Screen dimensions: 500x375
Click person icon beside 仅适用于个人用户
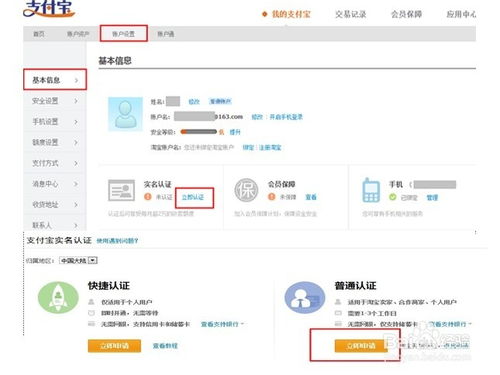[x=91, y=302]
